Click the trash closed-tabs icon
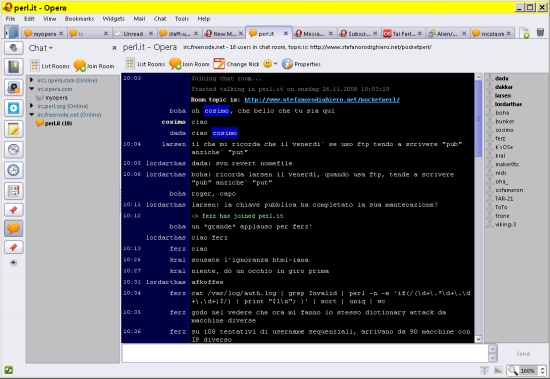550x379 pixels. pyautogui.click(x=540, y=33)
